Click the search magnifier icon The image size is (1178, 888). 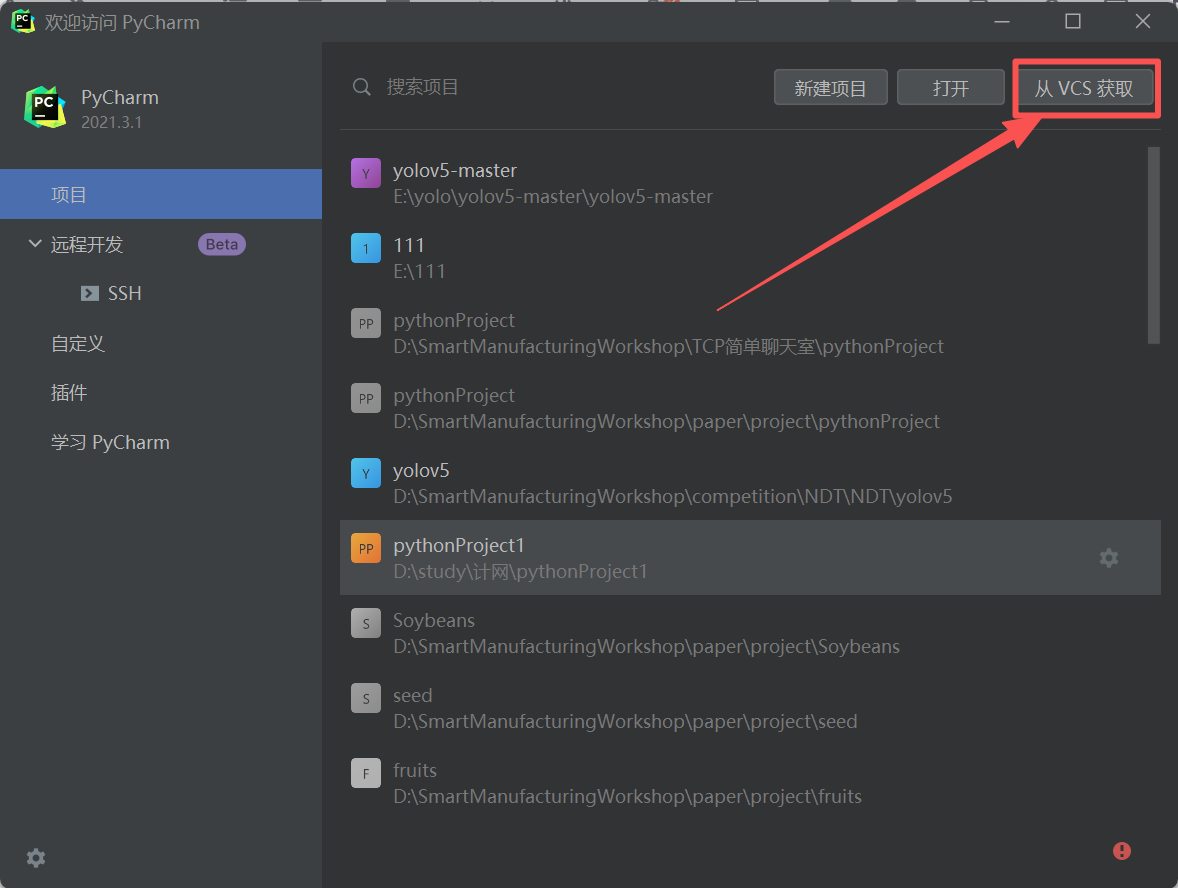(361, 87)
